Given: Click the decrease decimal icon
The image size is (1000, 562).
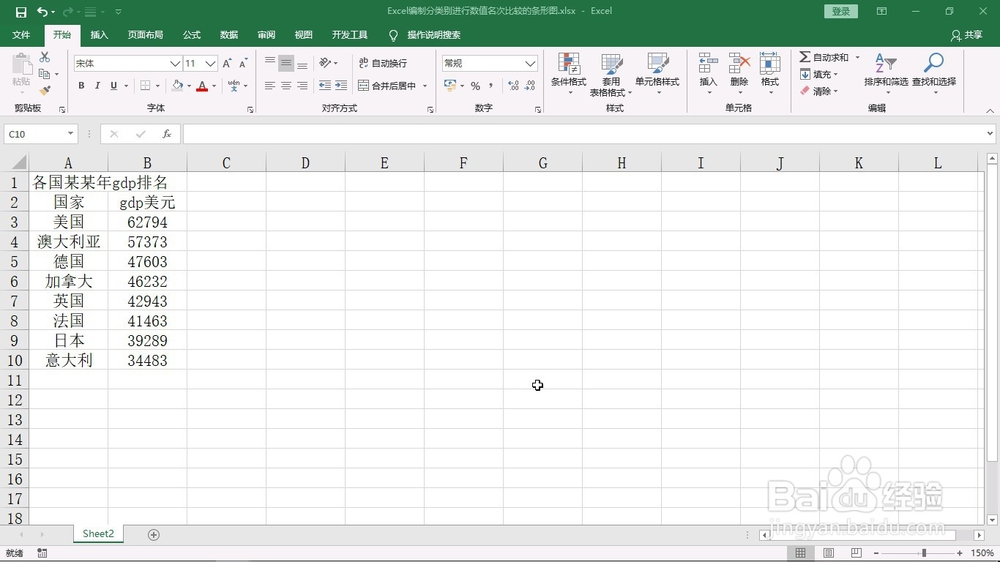Looking at the screenshot, I should [x=529, y=85].
